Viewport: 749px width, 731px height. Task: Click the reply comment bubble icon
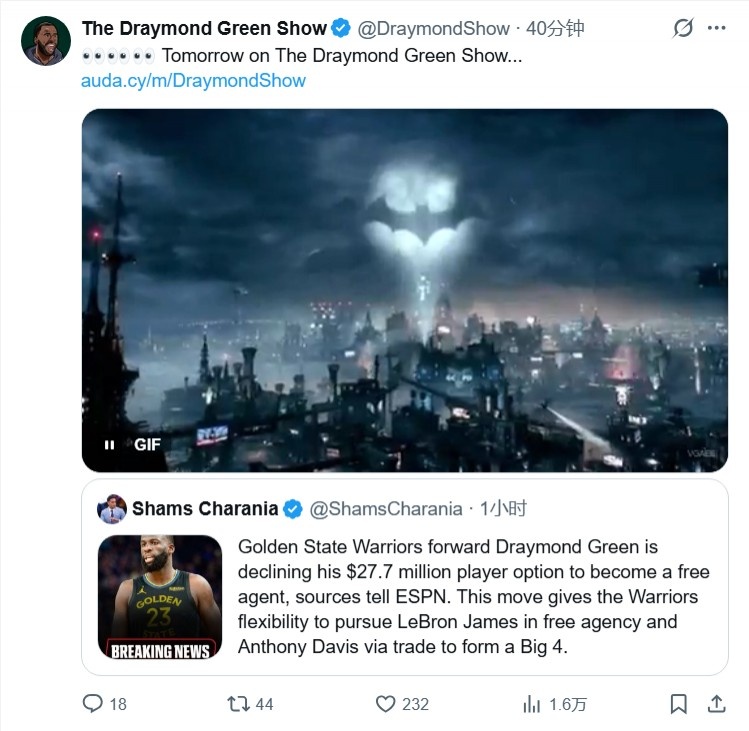pos(93,703)
